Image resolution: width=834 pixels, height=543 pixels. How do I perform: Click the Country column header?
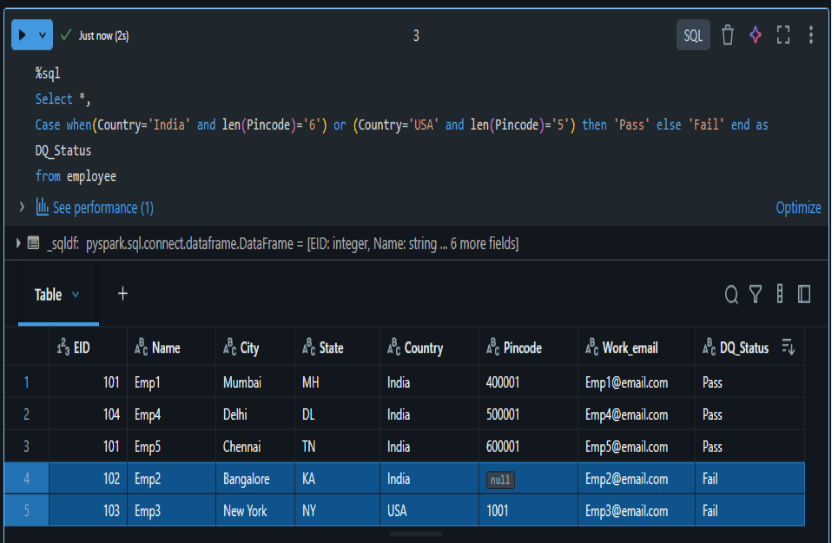click(429, 348)
